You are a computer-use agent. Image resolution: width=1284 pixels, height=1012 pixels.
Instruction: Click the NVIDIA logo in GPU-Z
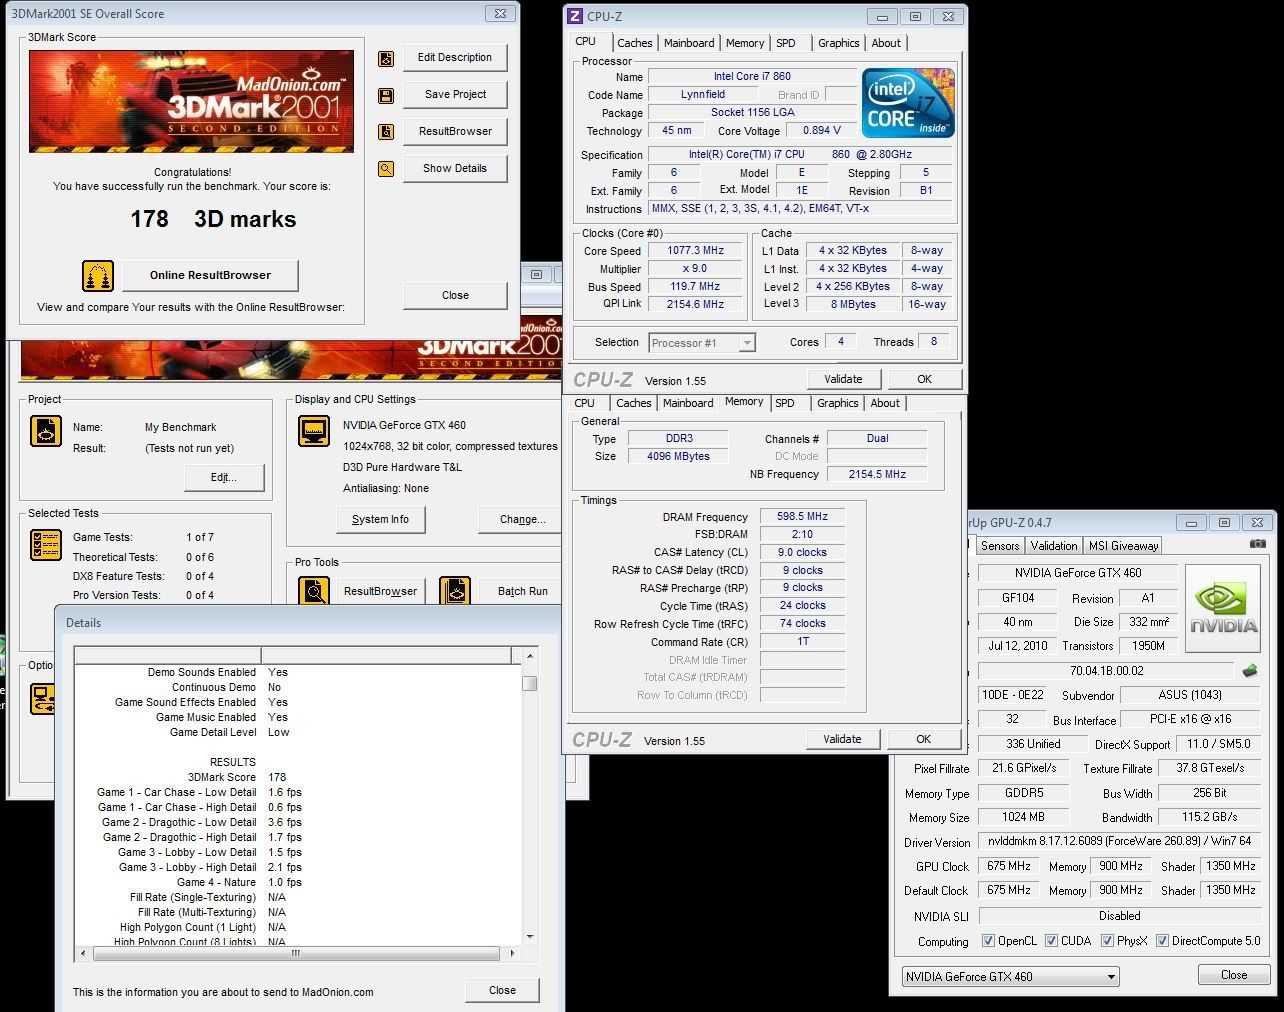coord(1223,610)
